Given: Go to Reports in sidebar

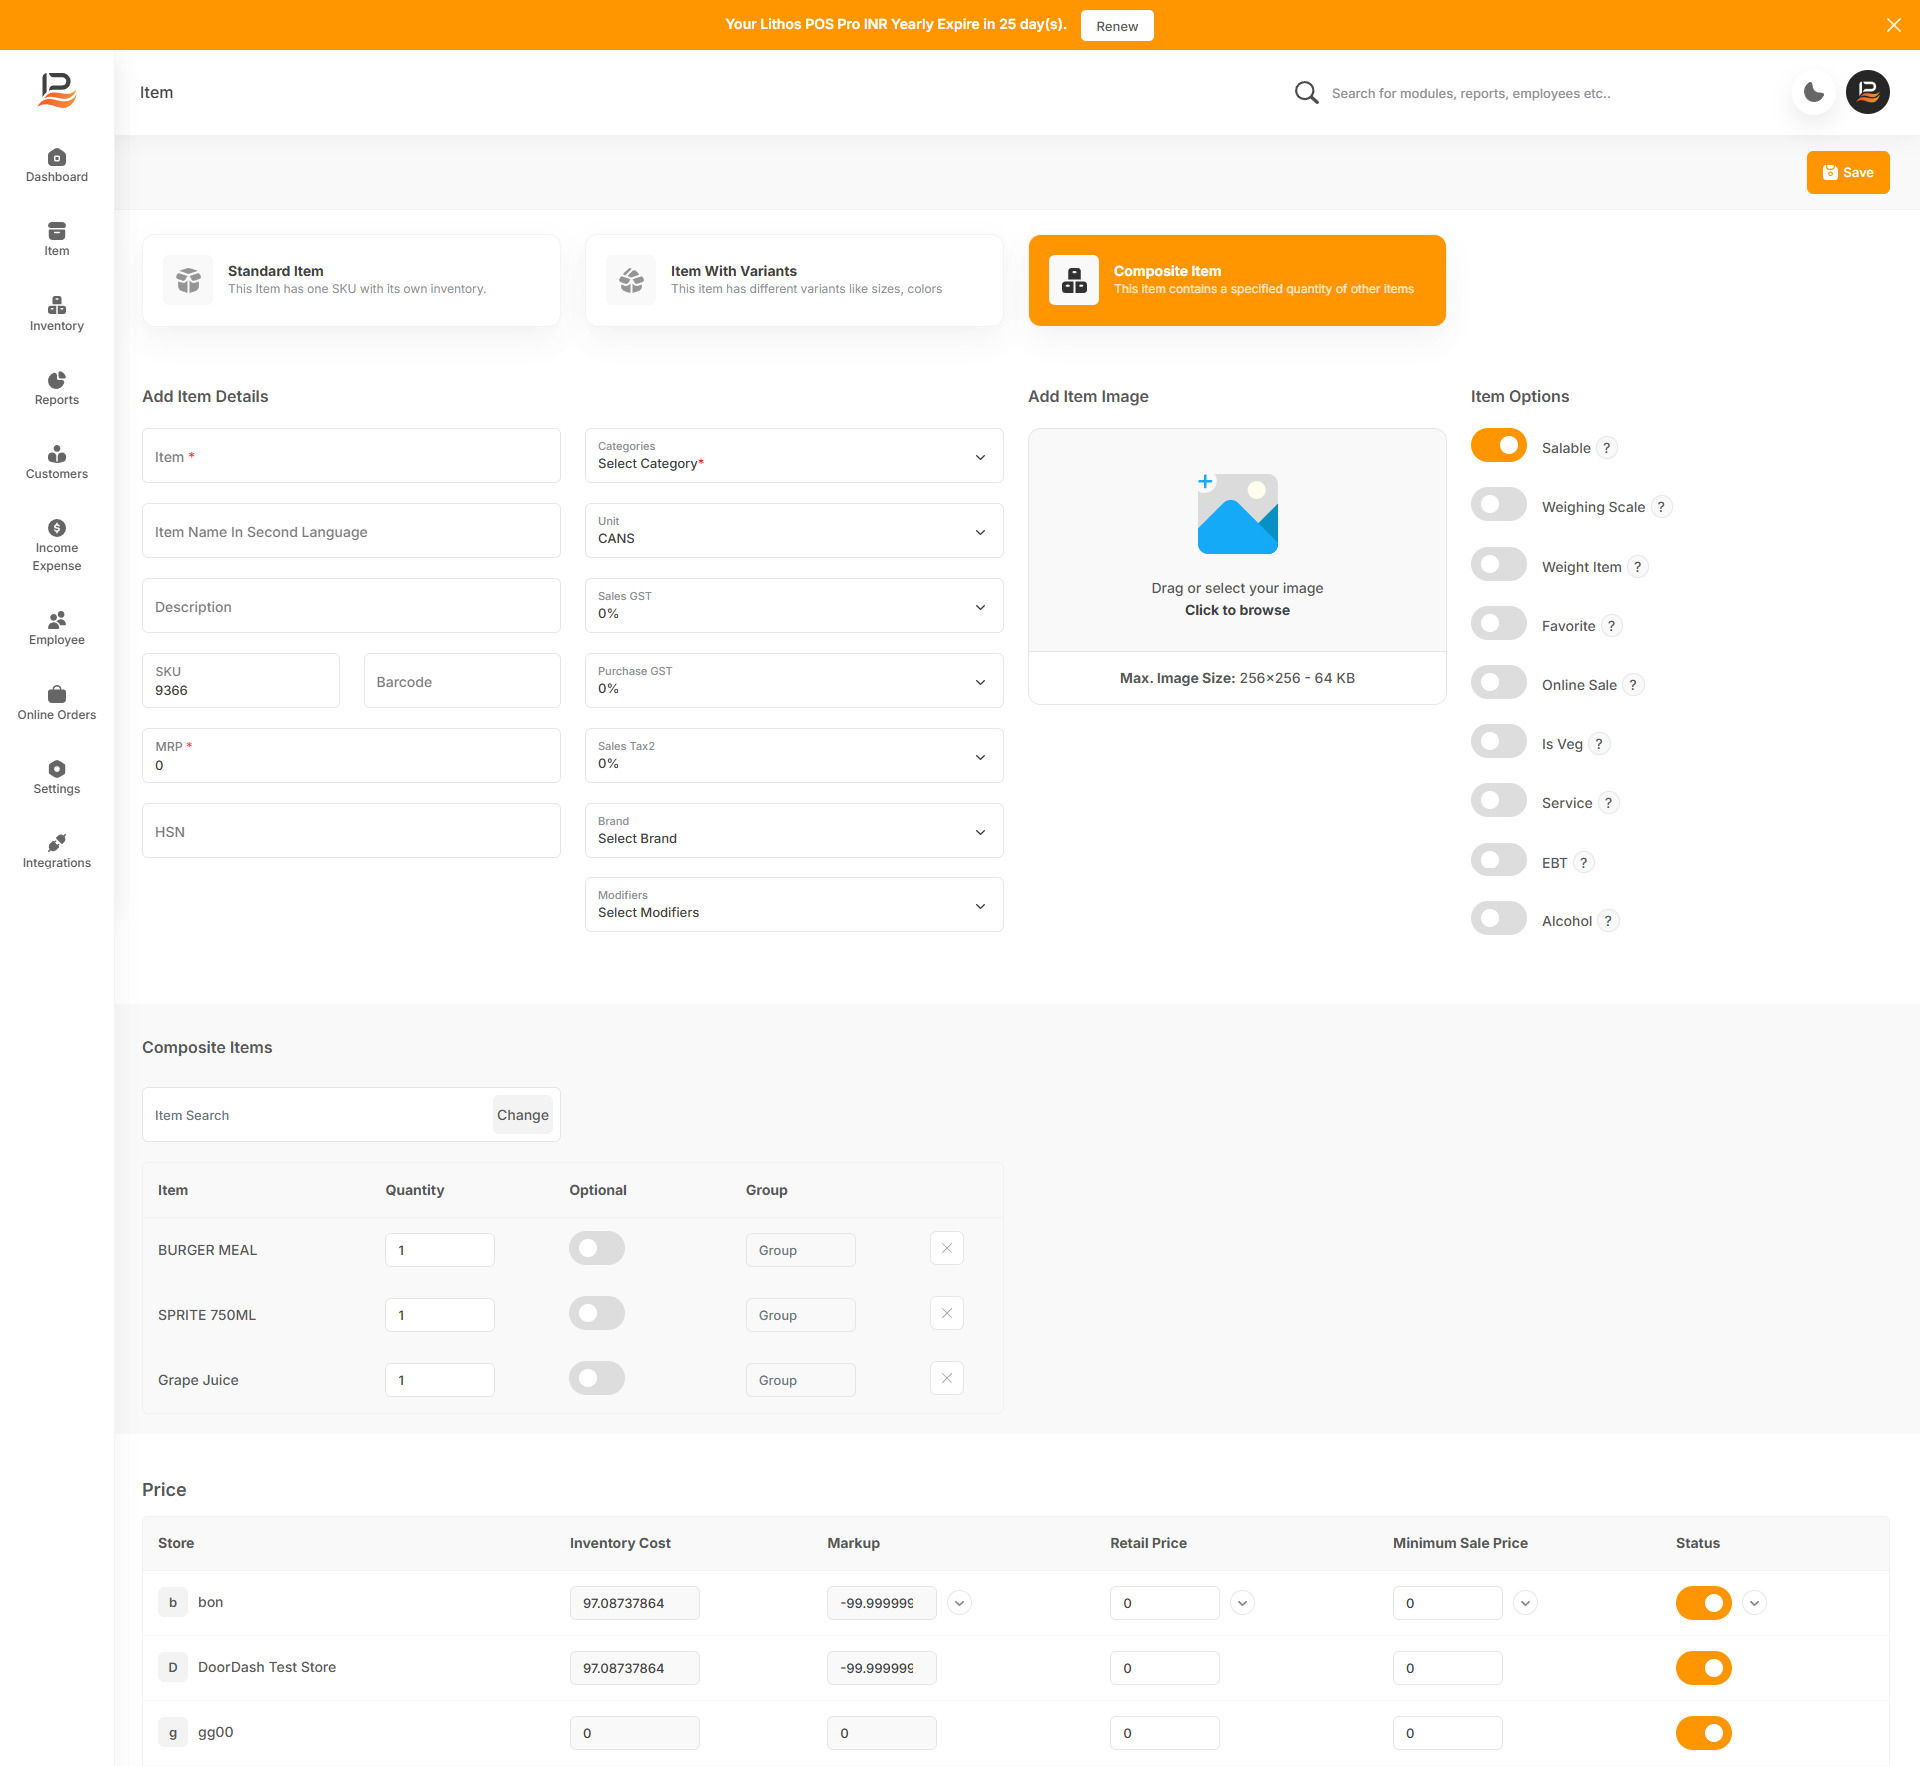Looking at the screenshot, I should point(57,388).
